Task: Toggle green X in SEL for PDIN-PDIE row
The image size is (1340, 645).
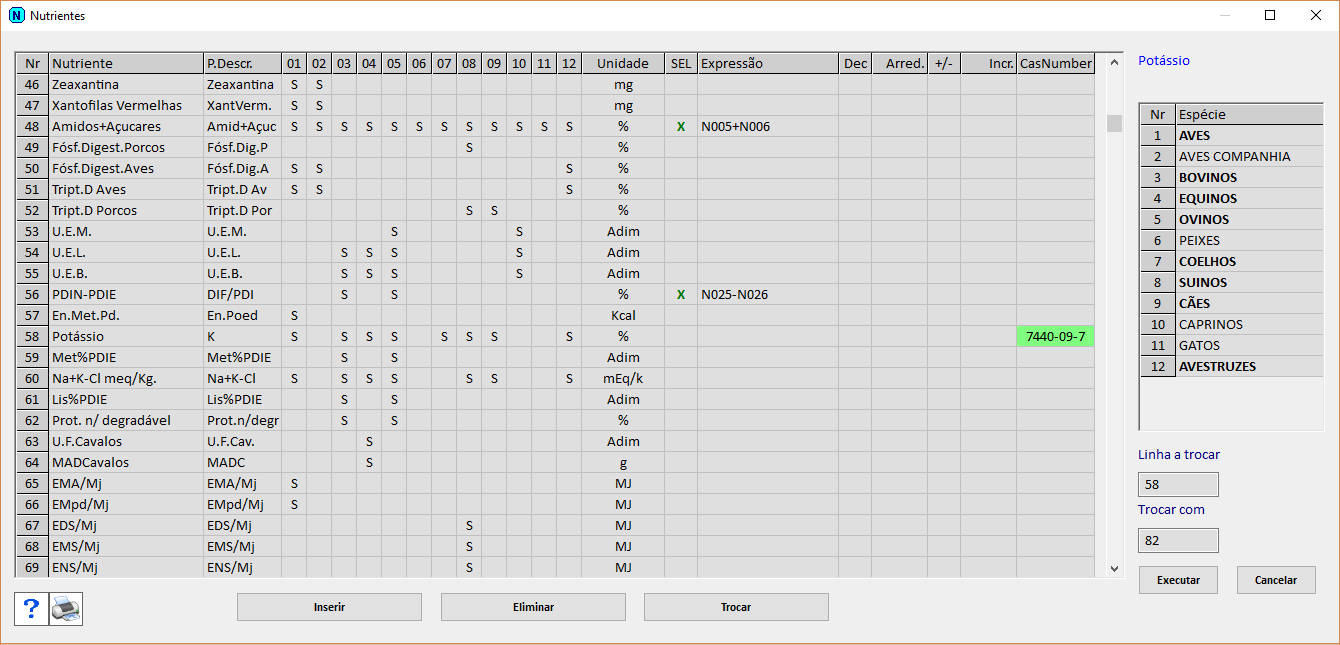Action: (681, 295)
